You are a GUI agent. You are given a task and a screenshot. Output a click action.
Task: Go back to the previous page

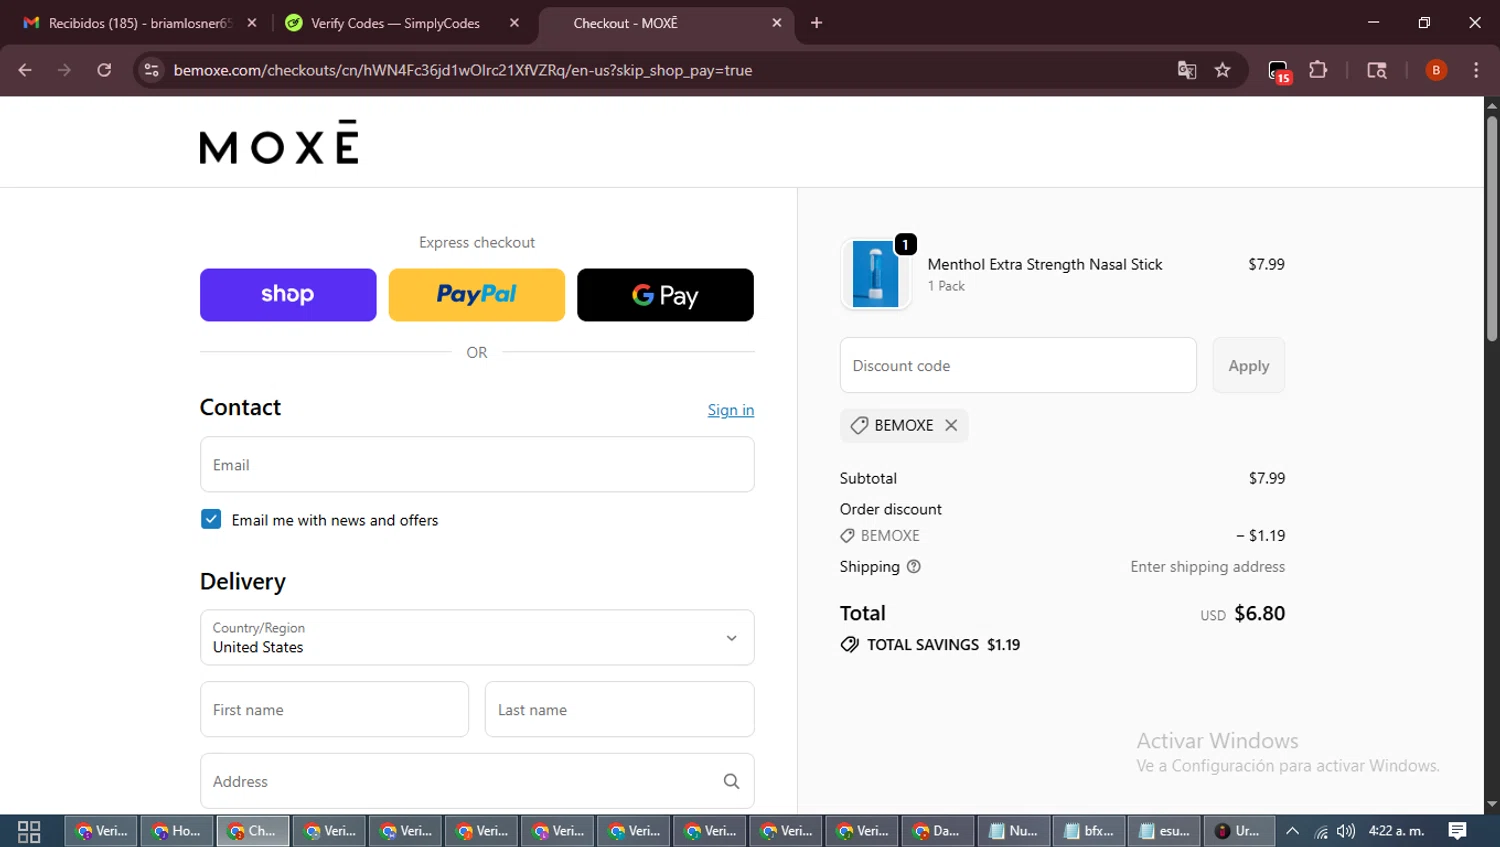[x=25, y=70]
